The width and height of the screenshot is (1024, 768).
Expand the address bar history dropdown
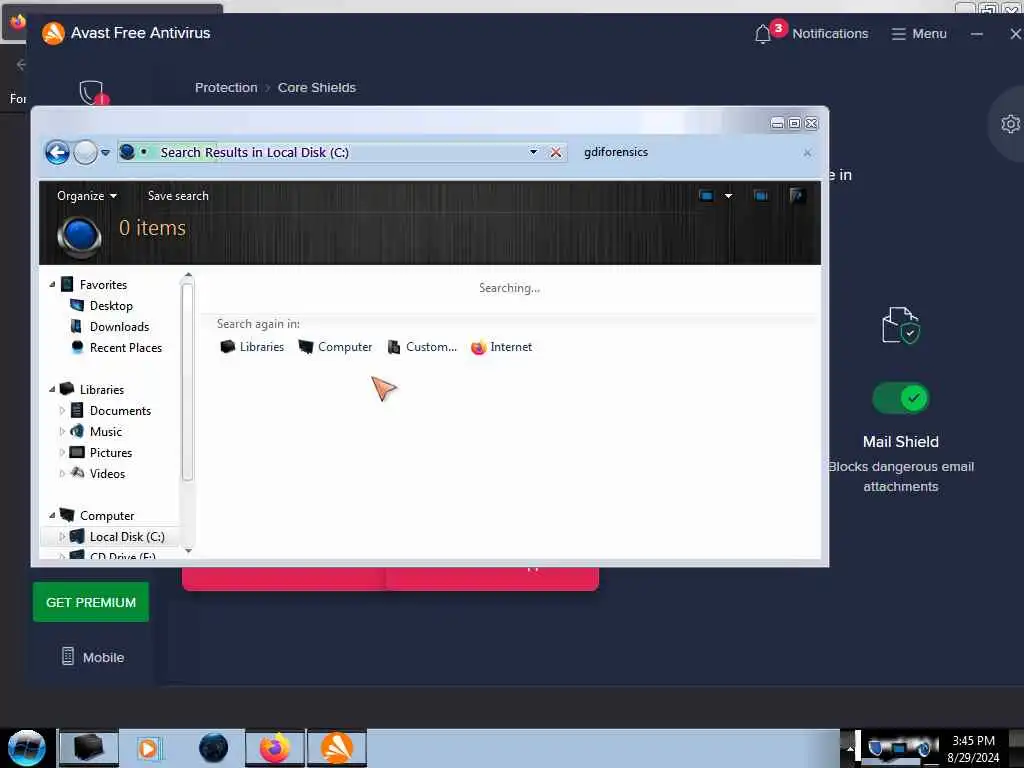point(534,152)
